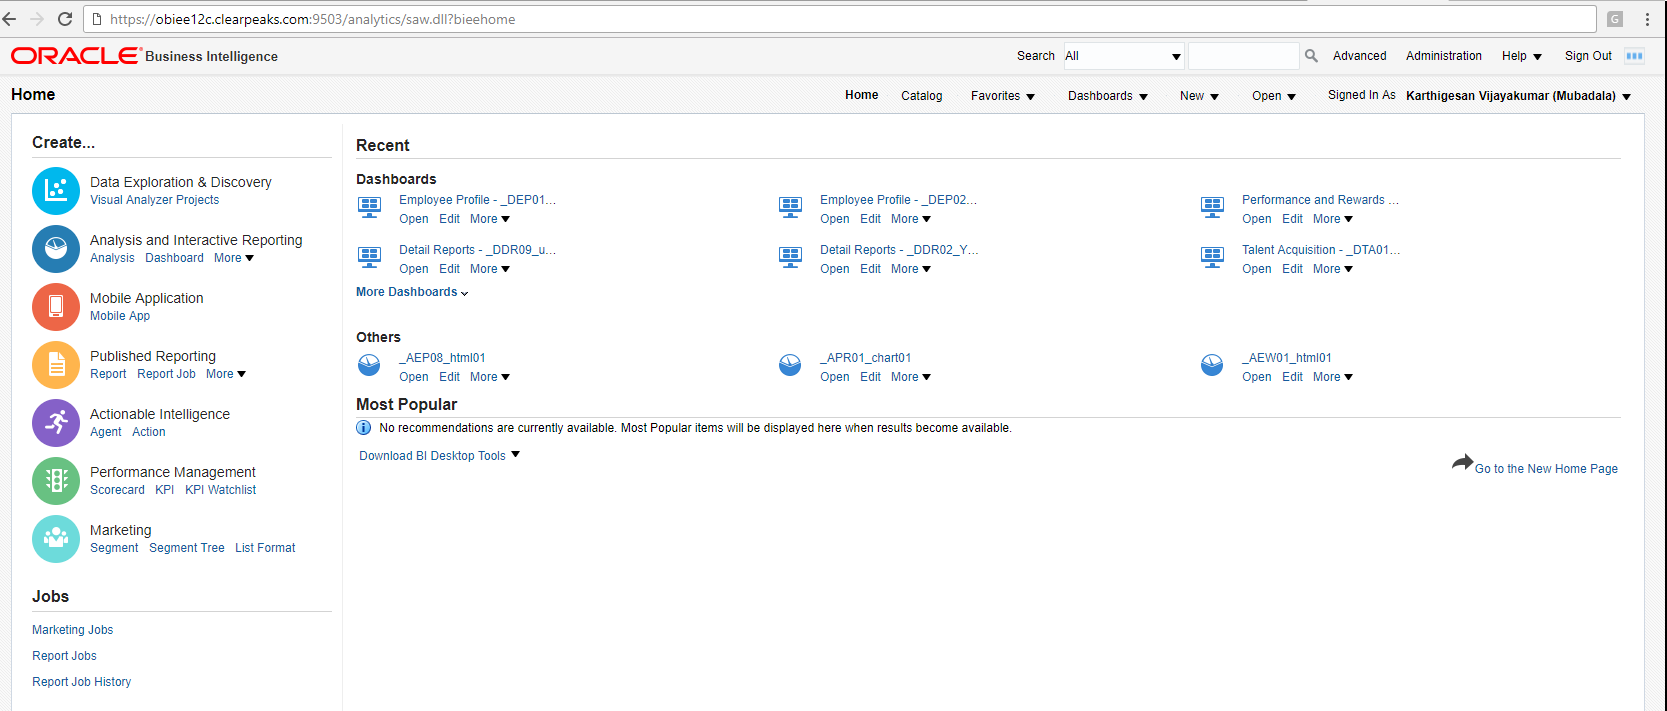1667x711 pixels.
Task: Expand the More Dashboards list
Action: pyautogui.click(x=412, y=292)
